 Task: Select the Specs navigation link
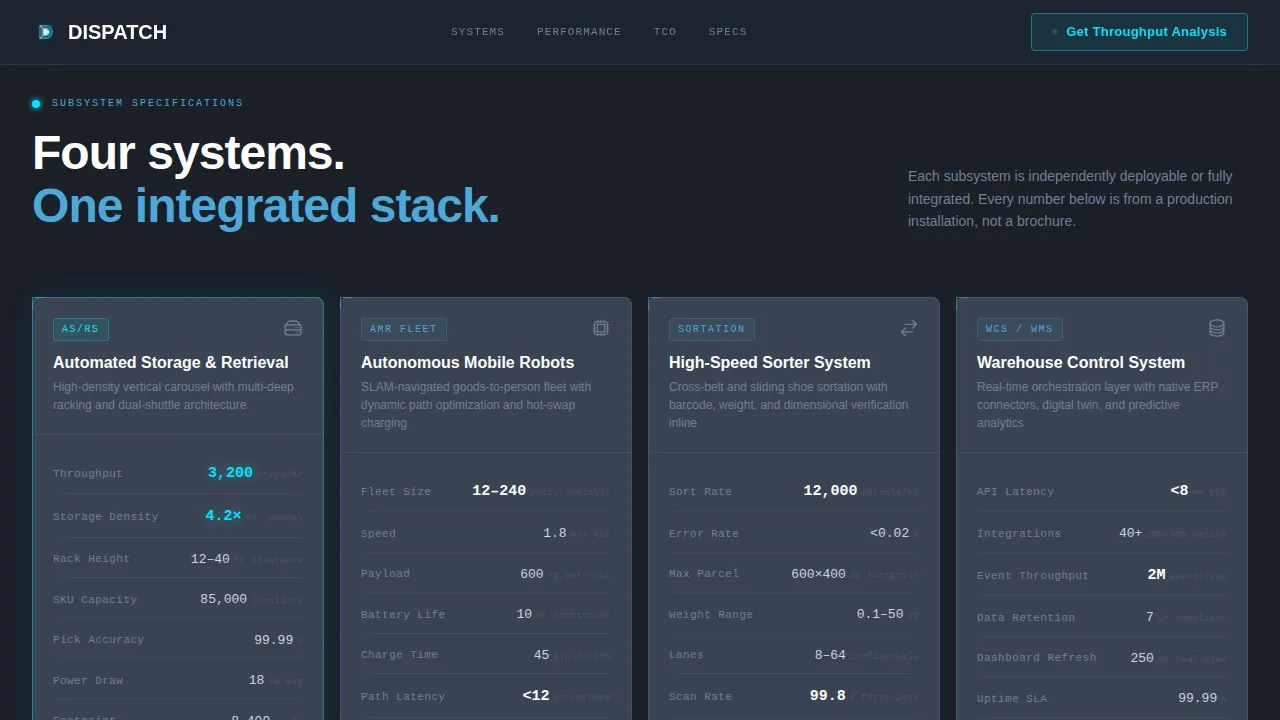click(728, 32)
